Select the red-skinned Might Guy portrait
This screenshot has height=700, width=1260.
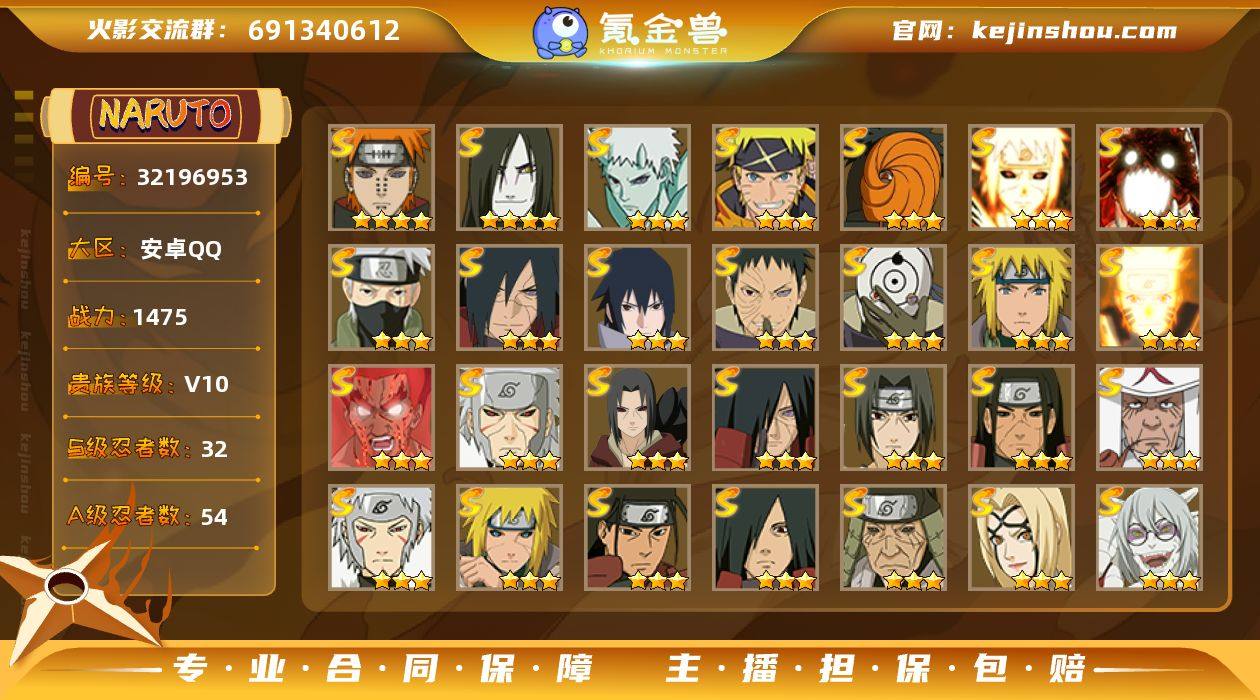[x=382, y=418]
